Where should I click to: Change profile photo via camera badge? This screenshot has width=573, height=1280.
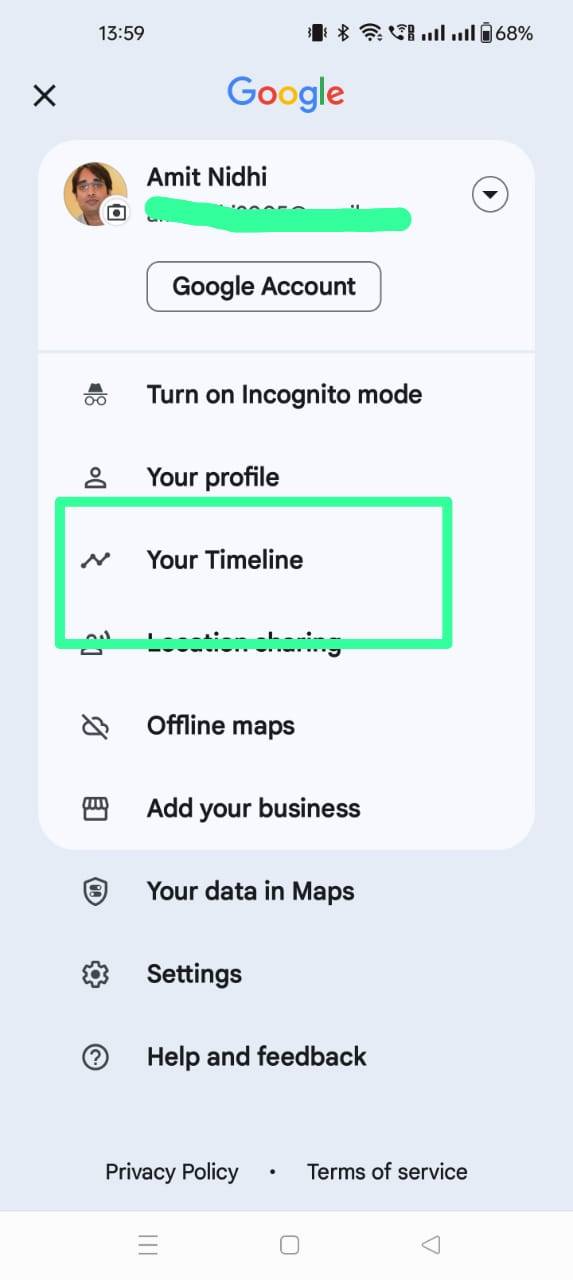pos(118,212)
